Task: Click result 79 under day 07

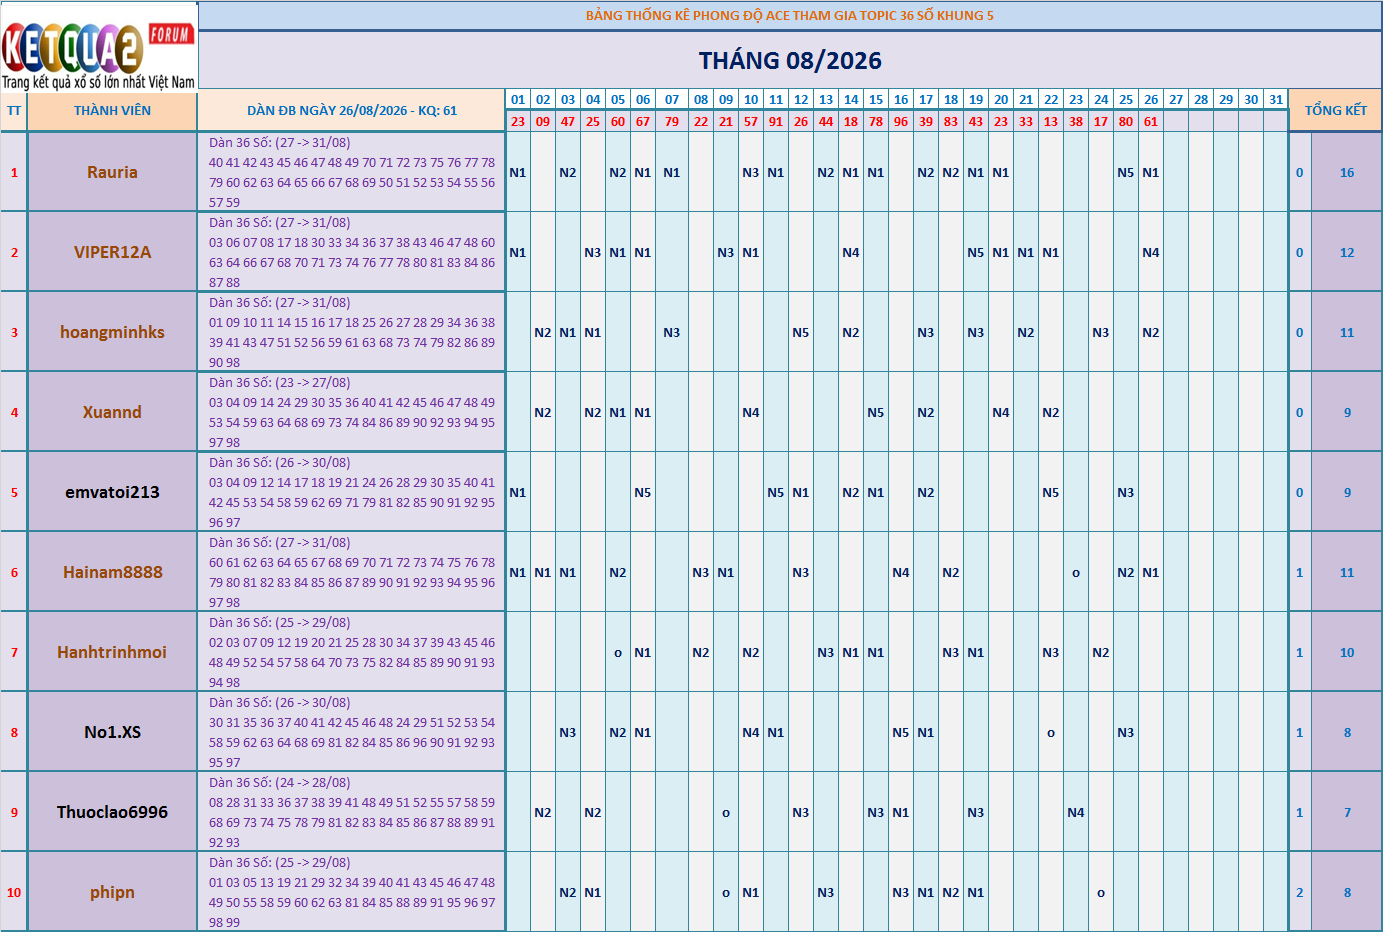Action: coord(672,121)
